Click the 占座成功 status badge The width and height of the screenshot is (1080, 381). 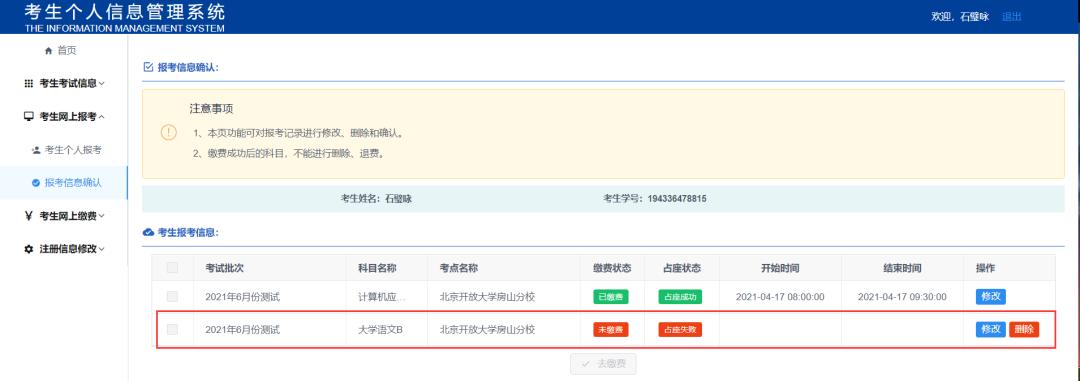(x=680, y=297)
